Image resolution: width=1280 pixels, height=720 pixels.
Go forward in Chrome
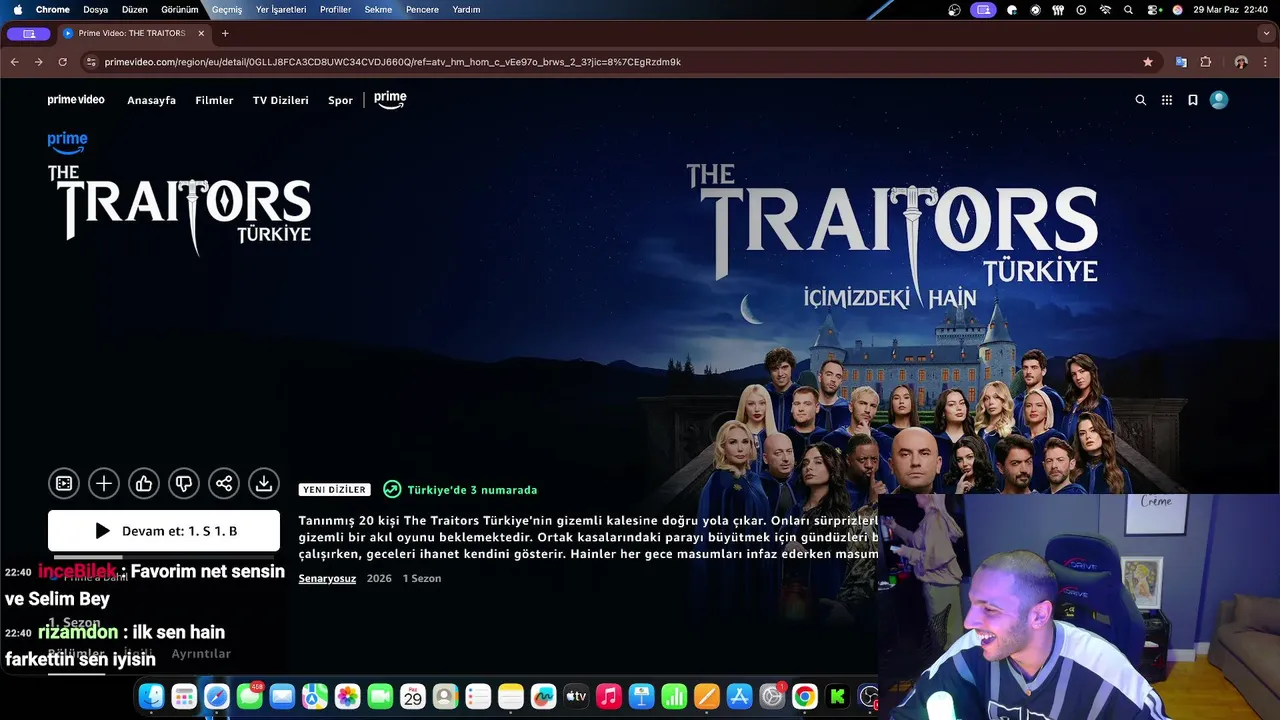point(39,62)
